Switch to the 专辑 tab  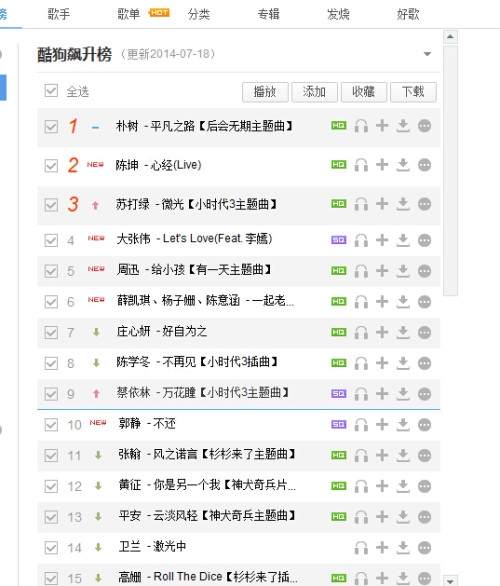tap(268, 14)
